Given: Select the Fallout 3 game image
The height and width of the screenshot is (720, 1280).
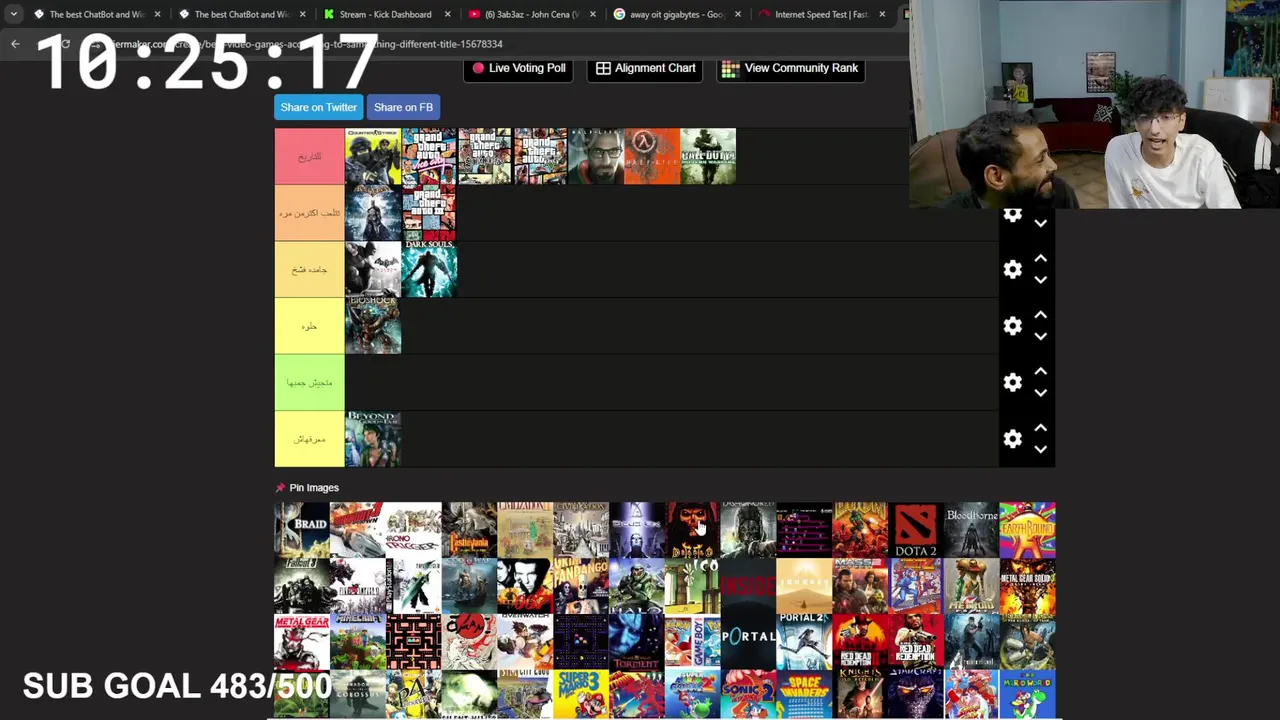Looking at the screenshot, I should click(x=302, y=586).
